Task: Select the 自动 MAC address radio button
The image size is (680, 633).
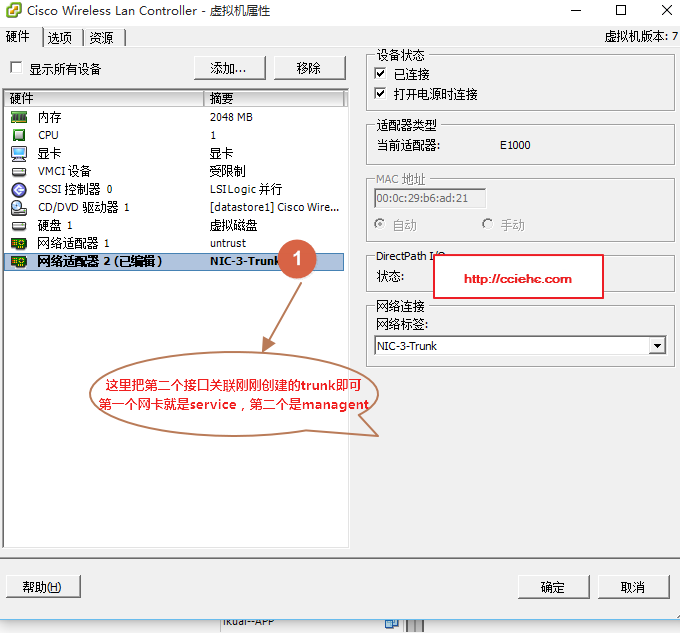Action: pos(379,224)
